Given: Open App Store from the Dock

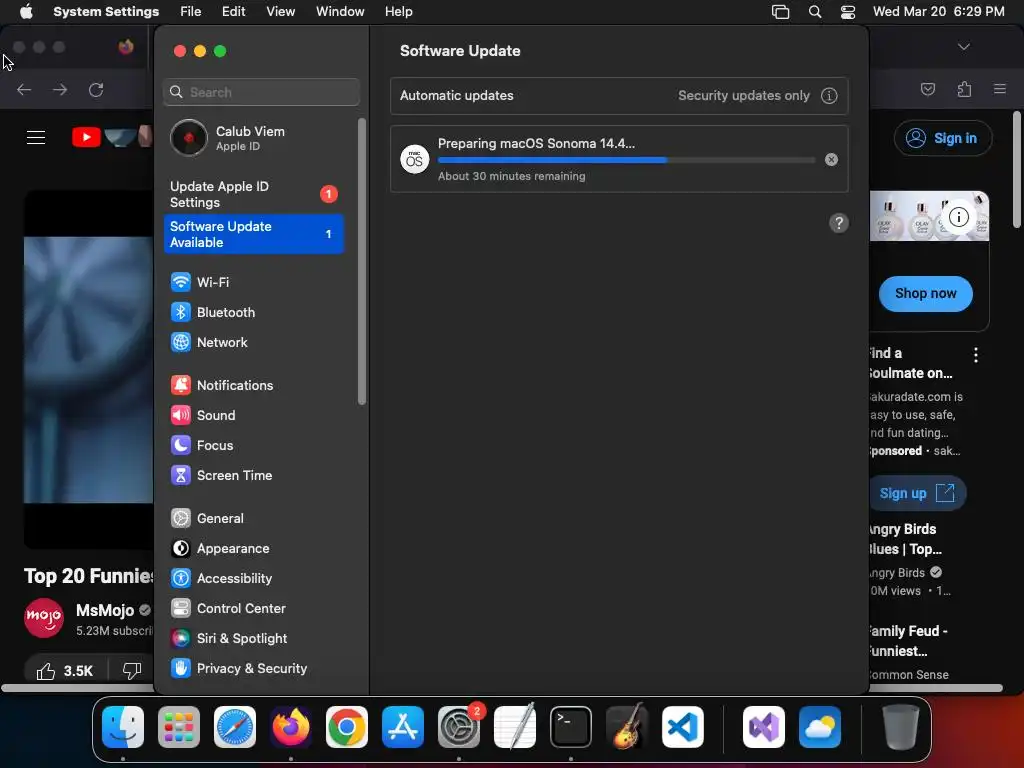Looking at the screenshot, I should (x=403, y=727).
